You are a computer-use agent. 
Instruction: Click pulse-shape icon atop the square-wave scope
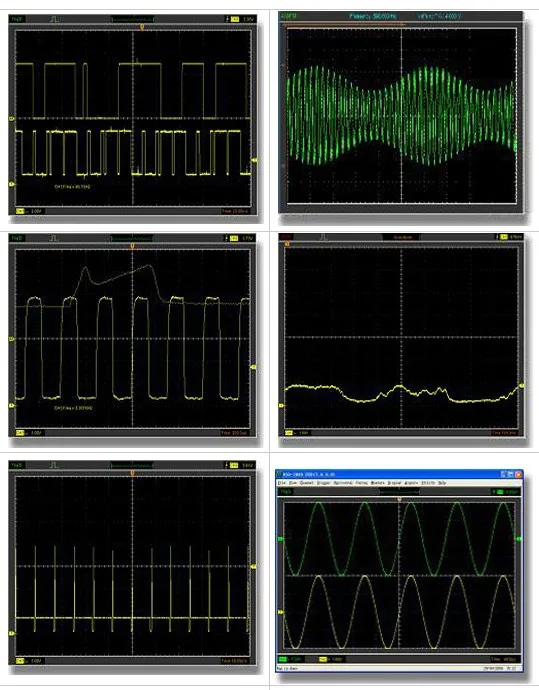pos(54,238)
